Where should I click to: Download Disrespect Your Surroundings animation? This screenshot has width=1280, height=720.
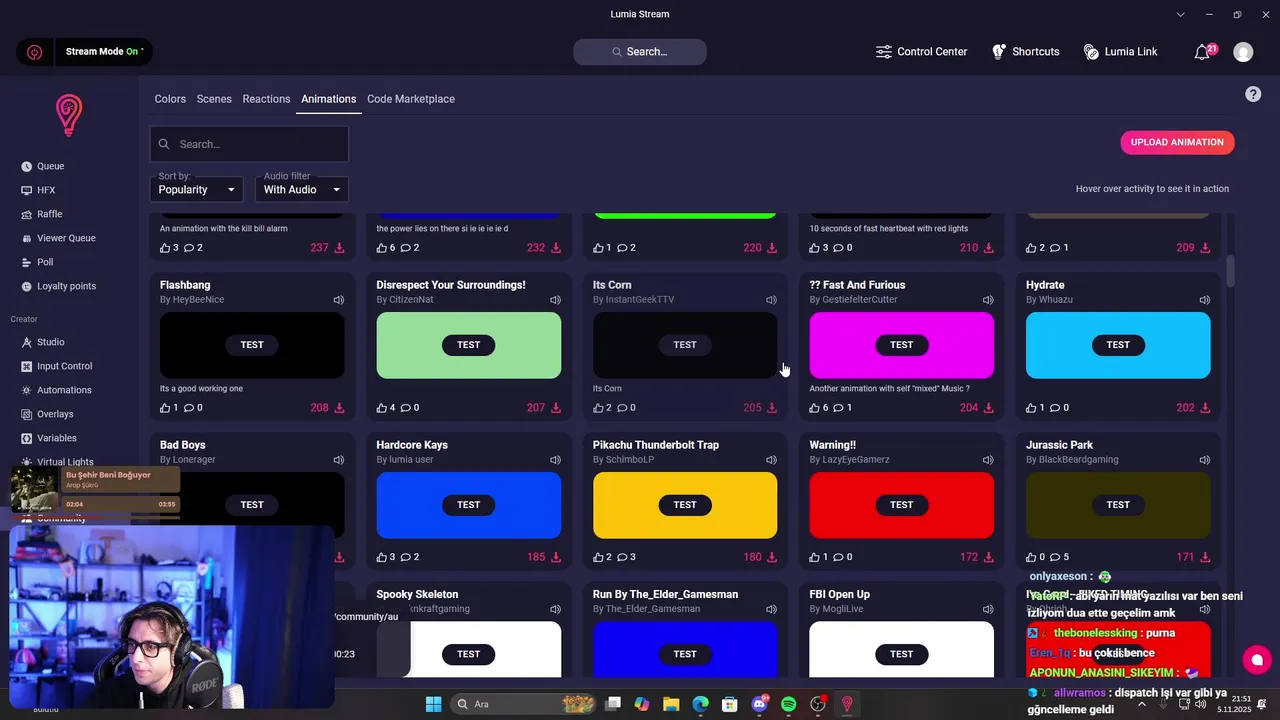[556, 408]
